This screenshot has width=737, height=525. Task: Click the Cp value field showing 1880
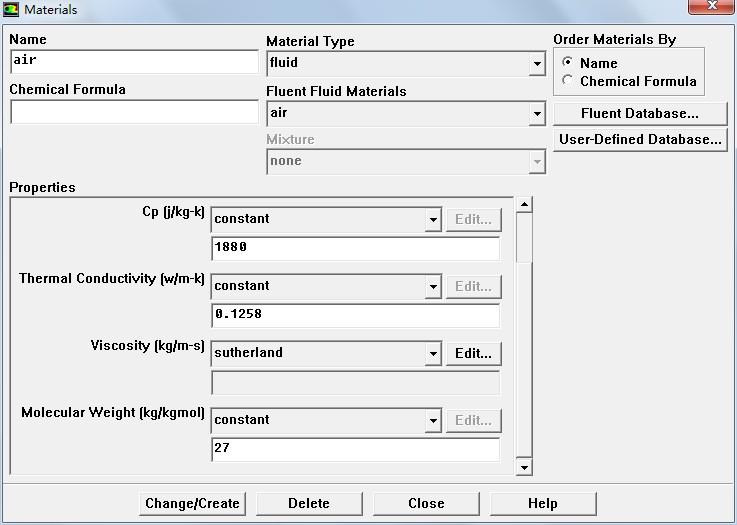coord(355,248)
